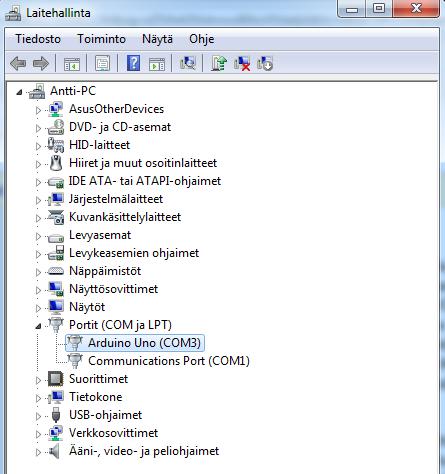Click the HID-laitteet device icon
The height and width of the screenshot is (474, 445).
(56, 145)
